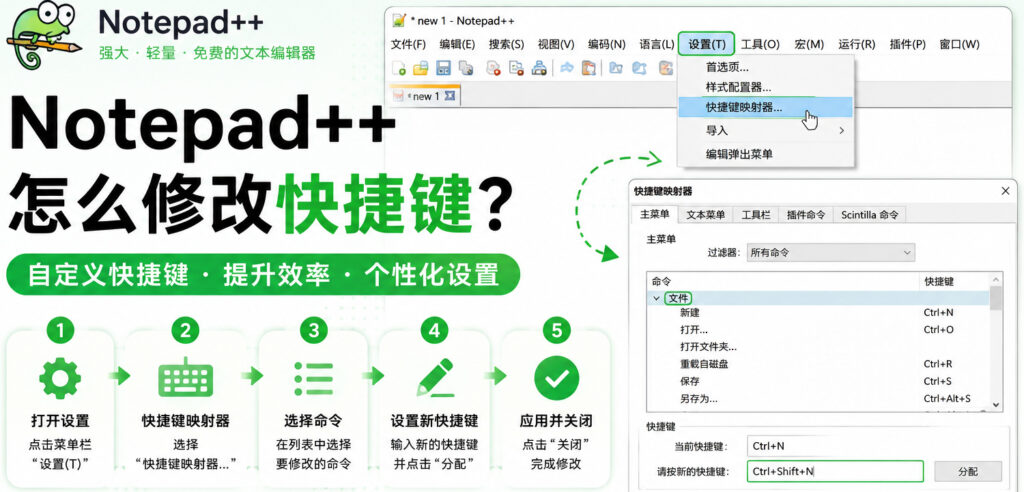Image resolution: width=1024 pixels, height=492 pixels.
Task: Open the 宏(M) menu
Action: (809, 44)
